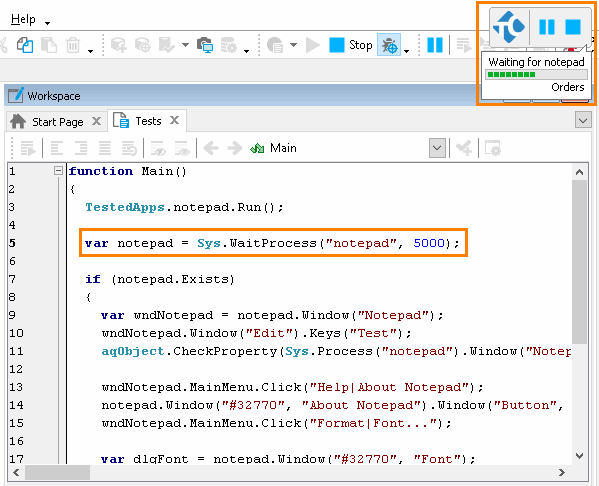The width and height of the screenshot is (599, 486).
Task: Stop test from floating indicator
Action: tap(573, 27)
